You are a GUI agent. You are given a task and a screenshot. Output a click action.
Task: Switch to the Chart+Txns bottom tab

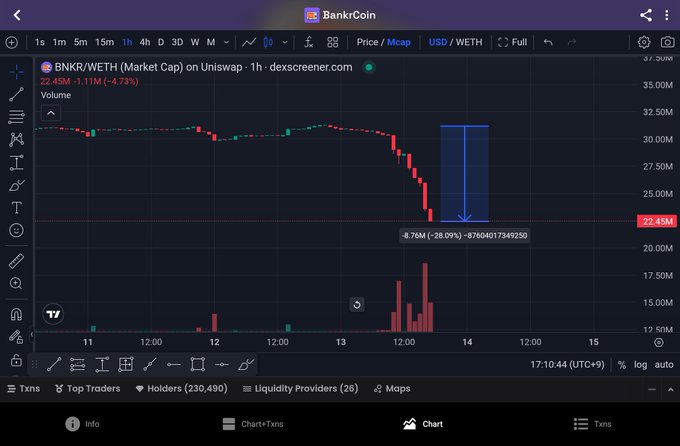tap(253, 424)
